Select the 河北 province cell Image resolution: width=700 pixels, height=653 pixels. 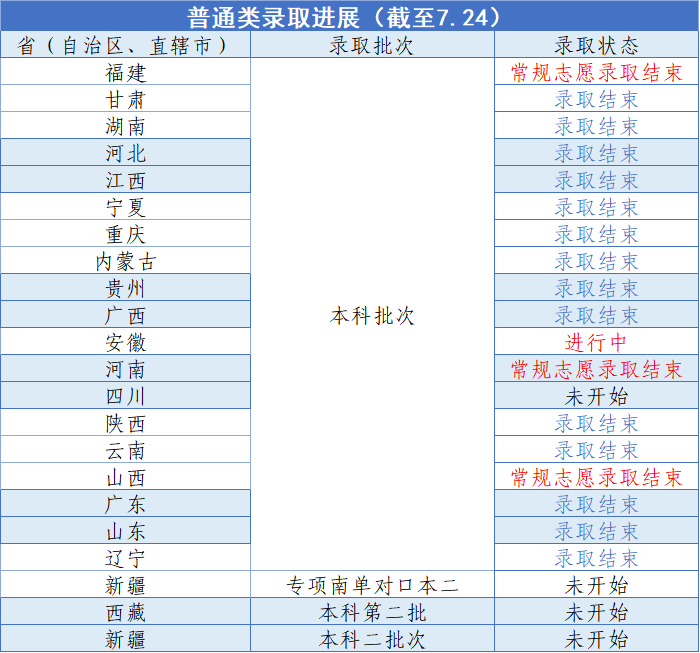point(125,153)
